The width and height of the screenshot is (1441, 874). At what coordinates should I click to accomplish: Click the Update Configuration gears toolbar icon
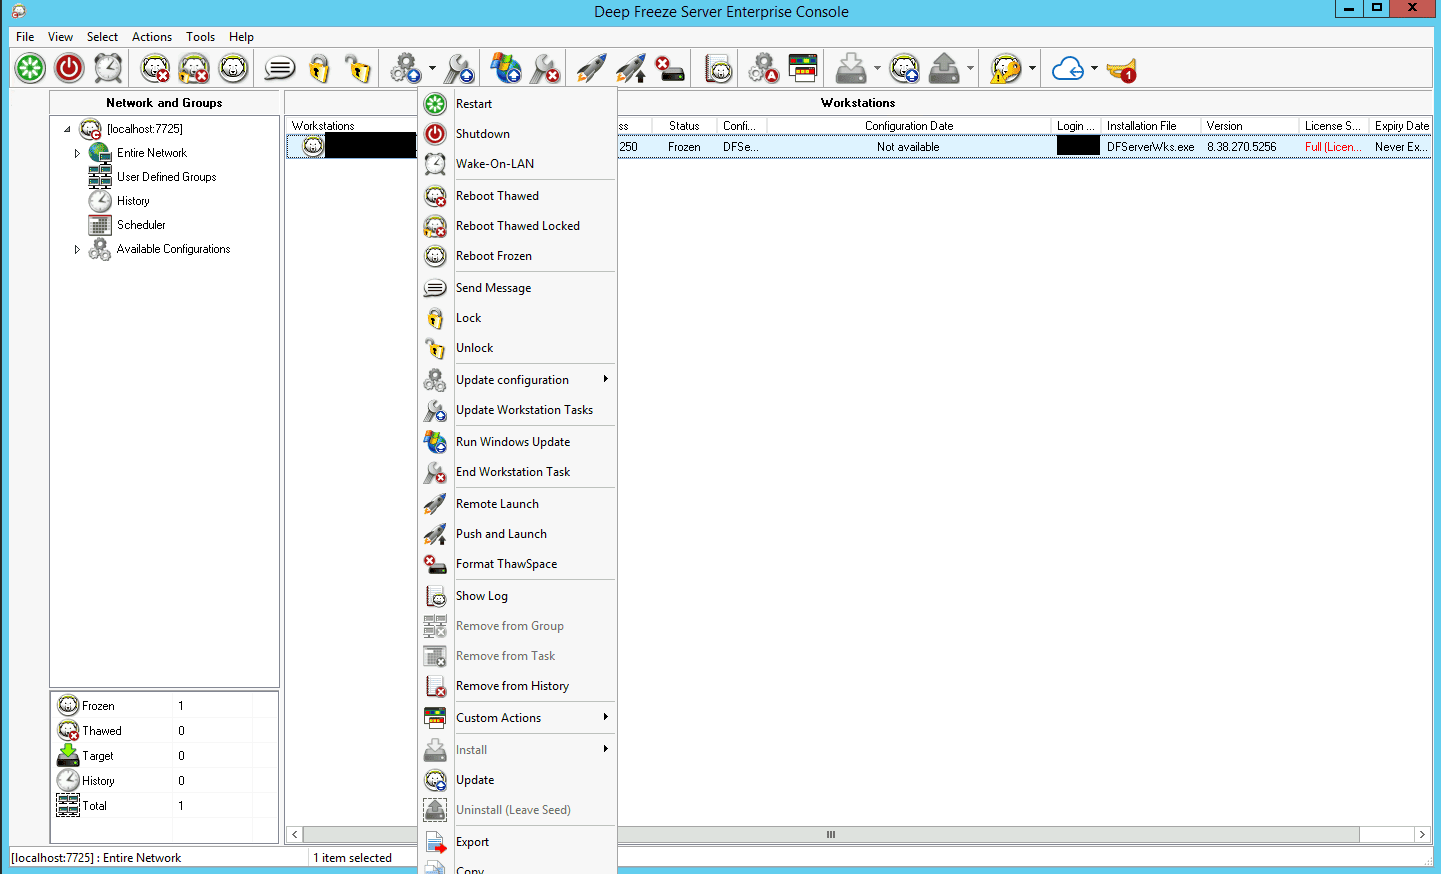coord(405,68)
